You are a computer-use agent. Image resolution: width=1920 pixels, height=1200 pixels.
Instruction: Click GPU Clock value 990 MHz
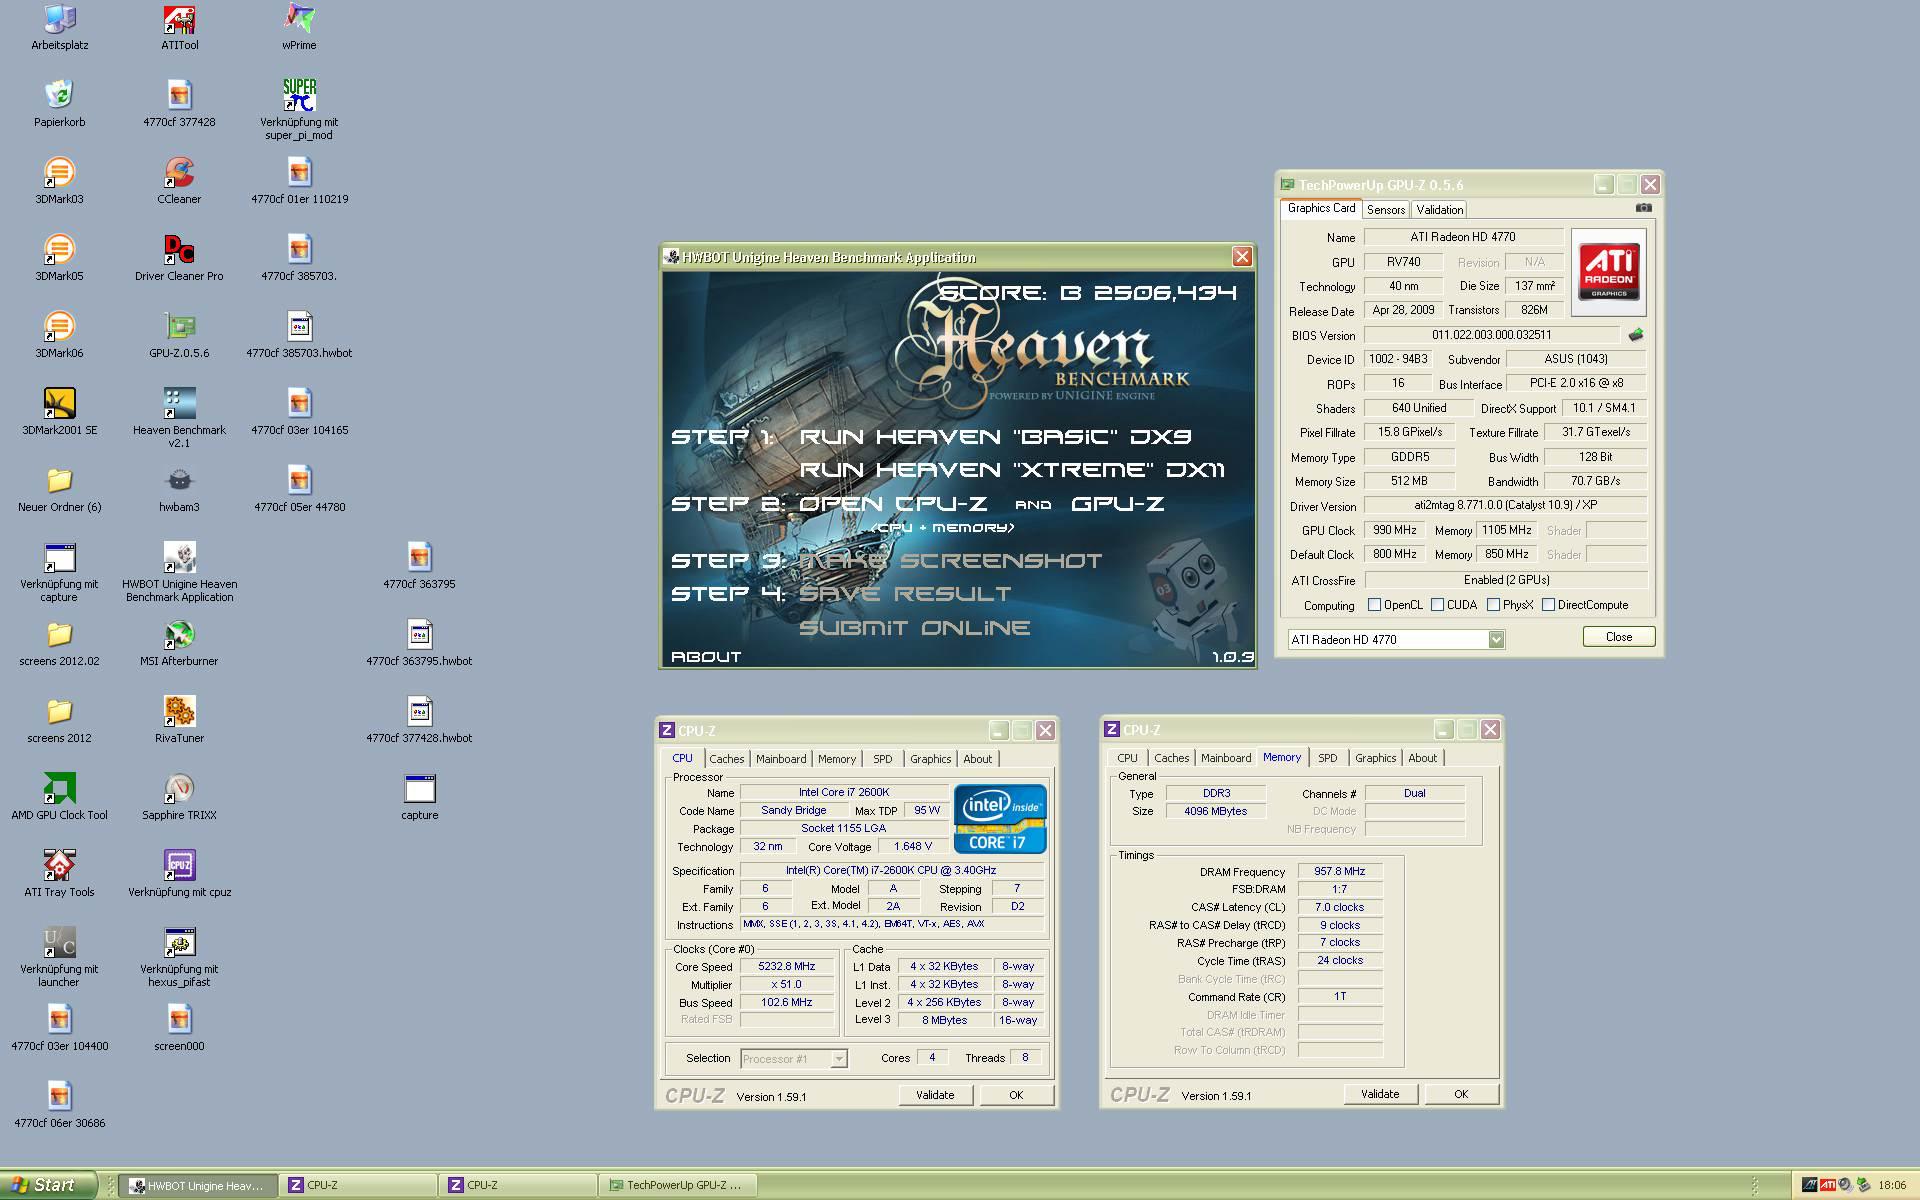(1394, 530)
